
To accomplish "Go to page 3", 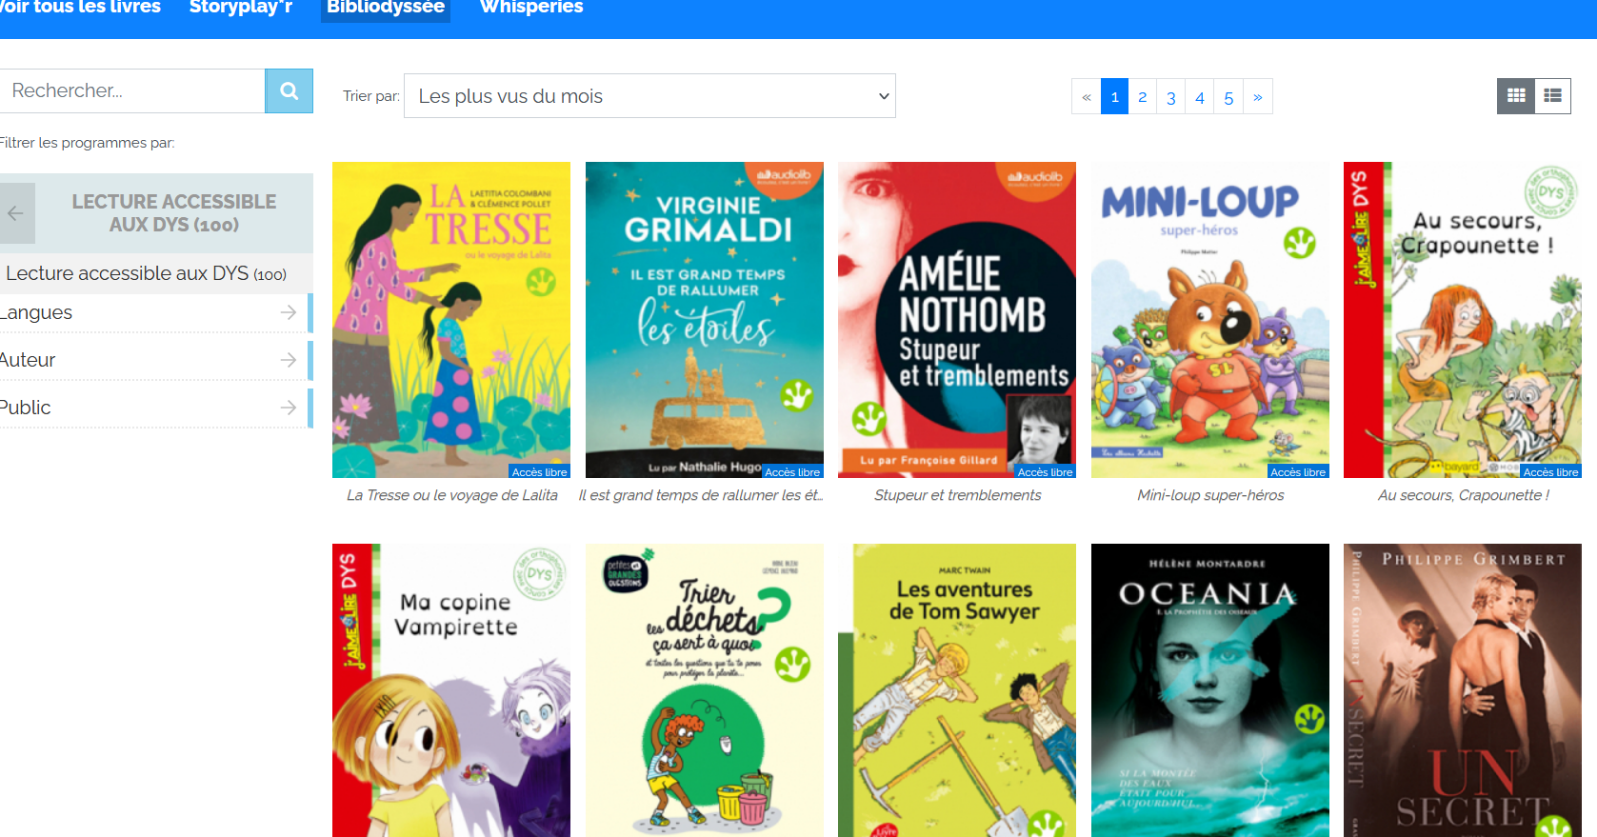I will (1171, 97).
